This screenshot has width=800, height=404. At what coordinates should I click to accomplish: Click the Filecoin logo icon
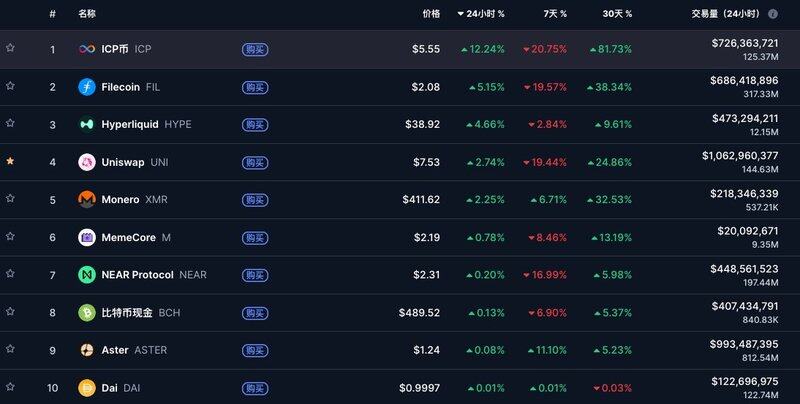[x=87, y=87]
